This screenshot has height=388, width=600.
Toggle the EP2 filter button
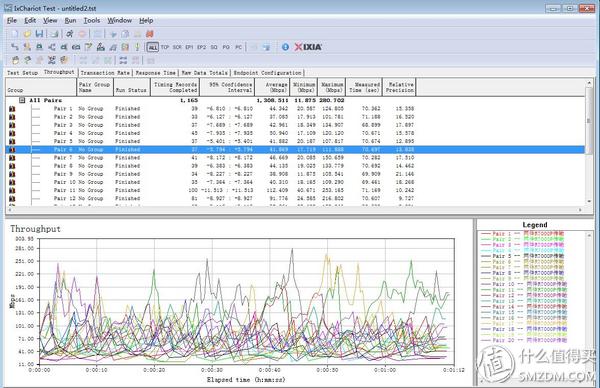coord(201,47)
